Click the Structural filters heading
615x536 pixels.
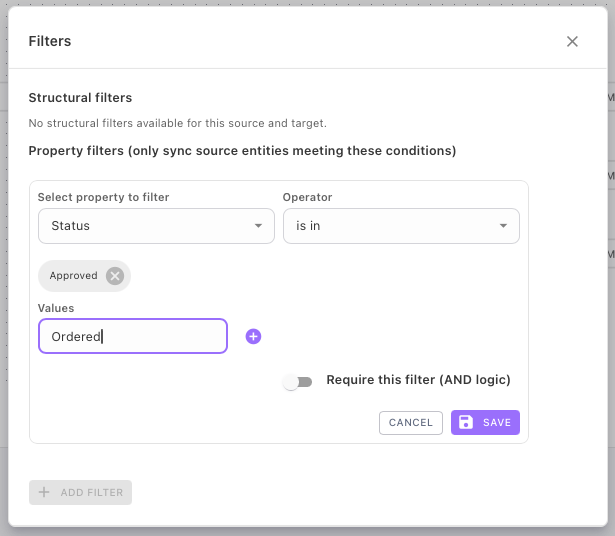pyautogui.click(x=80, y=98)
